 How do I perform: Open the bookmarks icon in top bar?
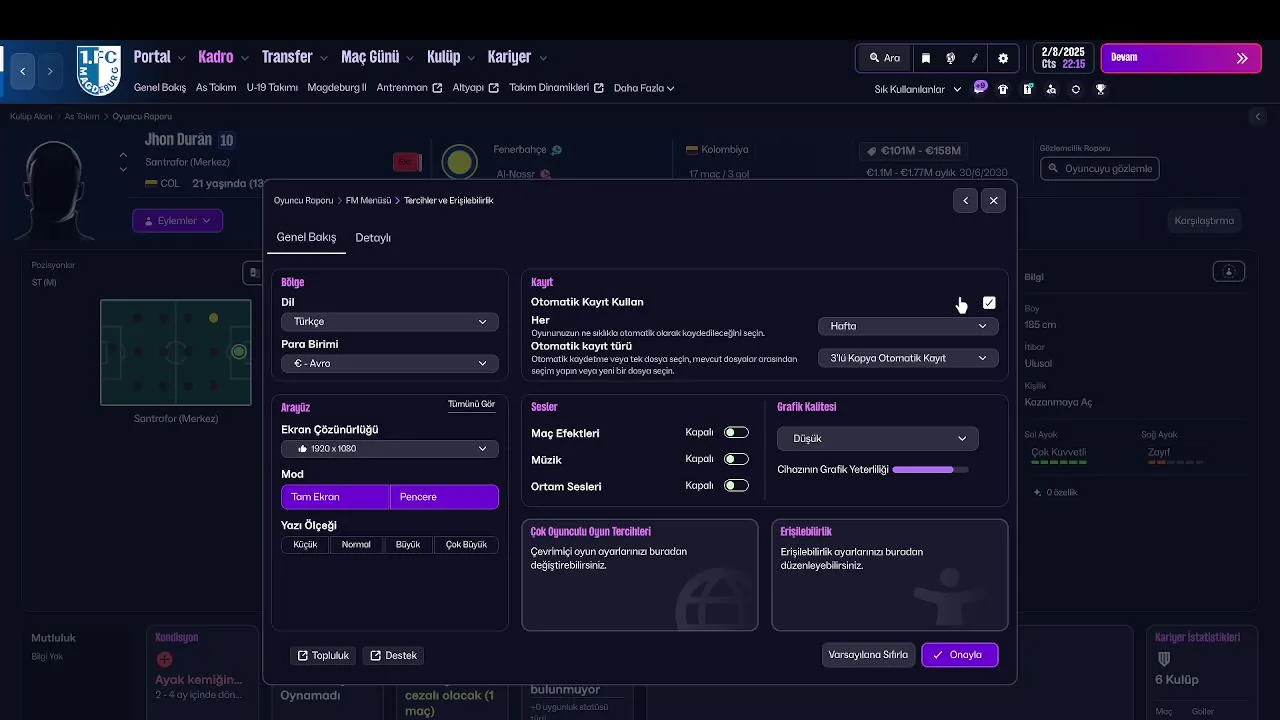tap(926, 58)
